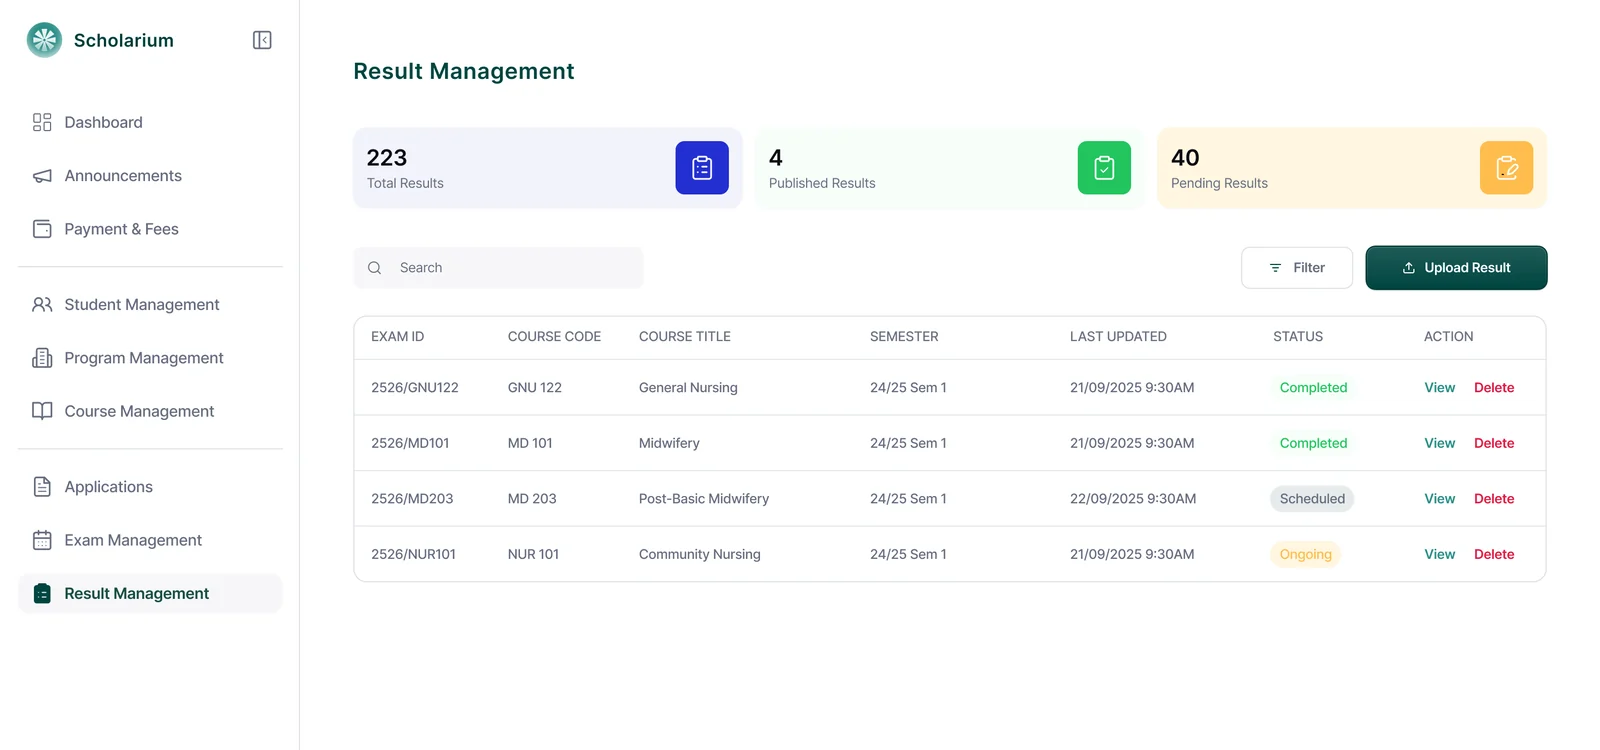1600x750 pixels.
Task: Click the COURSE TITLE column header
Action: (x=685, y=337)
